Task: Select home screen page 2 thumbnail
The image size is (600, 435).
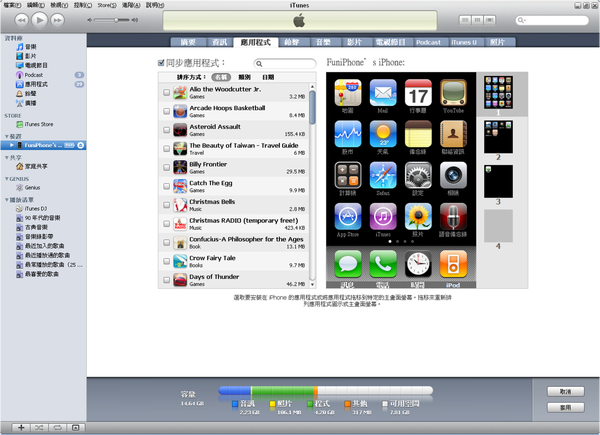Action: click(x=498, y=137)
